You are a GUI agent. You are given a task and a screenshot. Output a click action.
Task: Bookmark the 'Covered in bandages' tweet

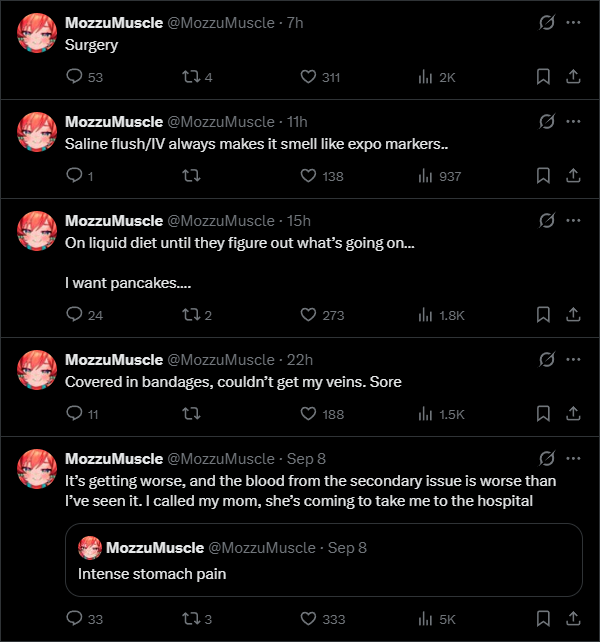pyautogui.click(x=543, y=414)
